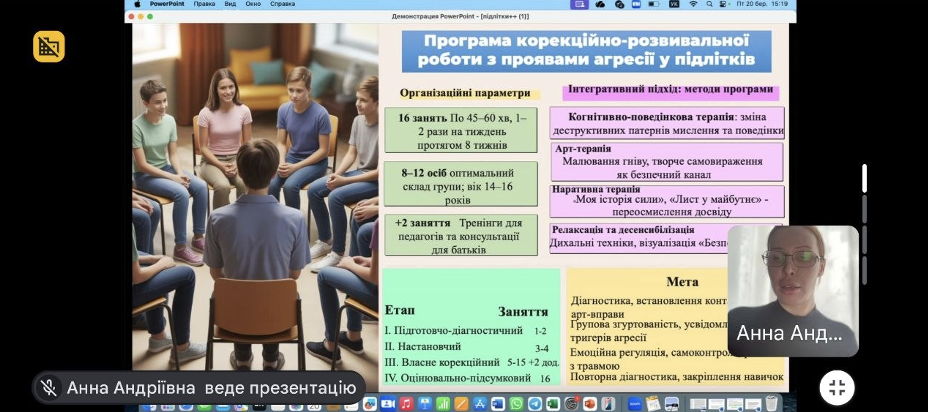Click the purple screen-sharing menu bar icon
The image size is (928, 412).
[580, 4]
